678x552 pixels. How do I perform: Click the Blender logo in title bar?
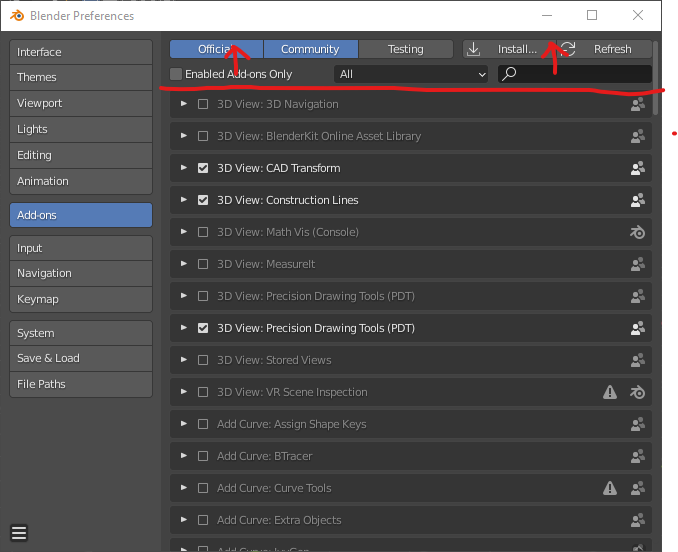[17, 16]
